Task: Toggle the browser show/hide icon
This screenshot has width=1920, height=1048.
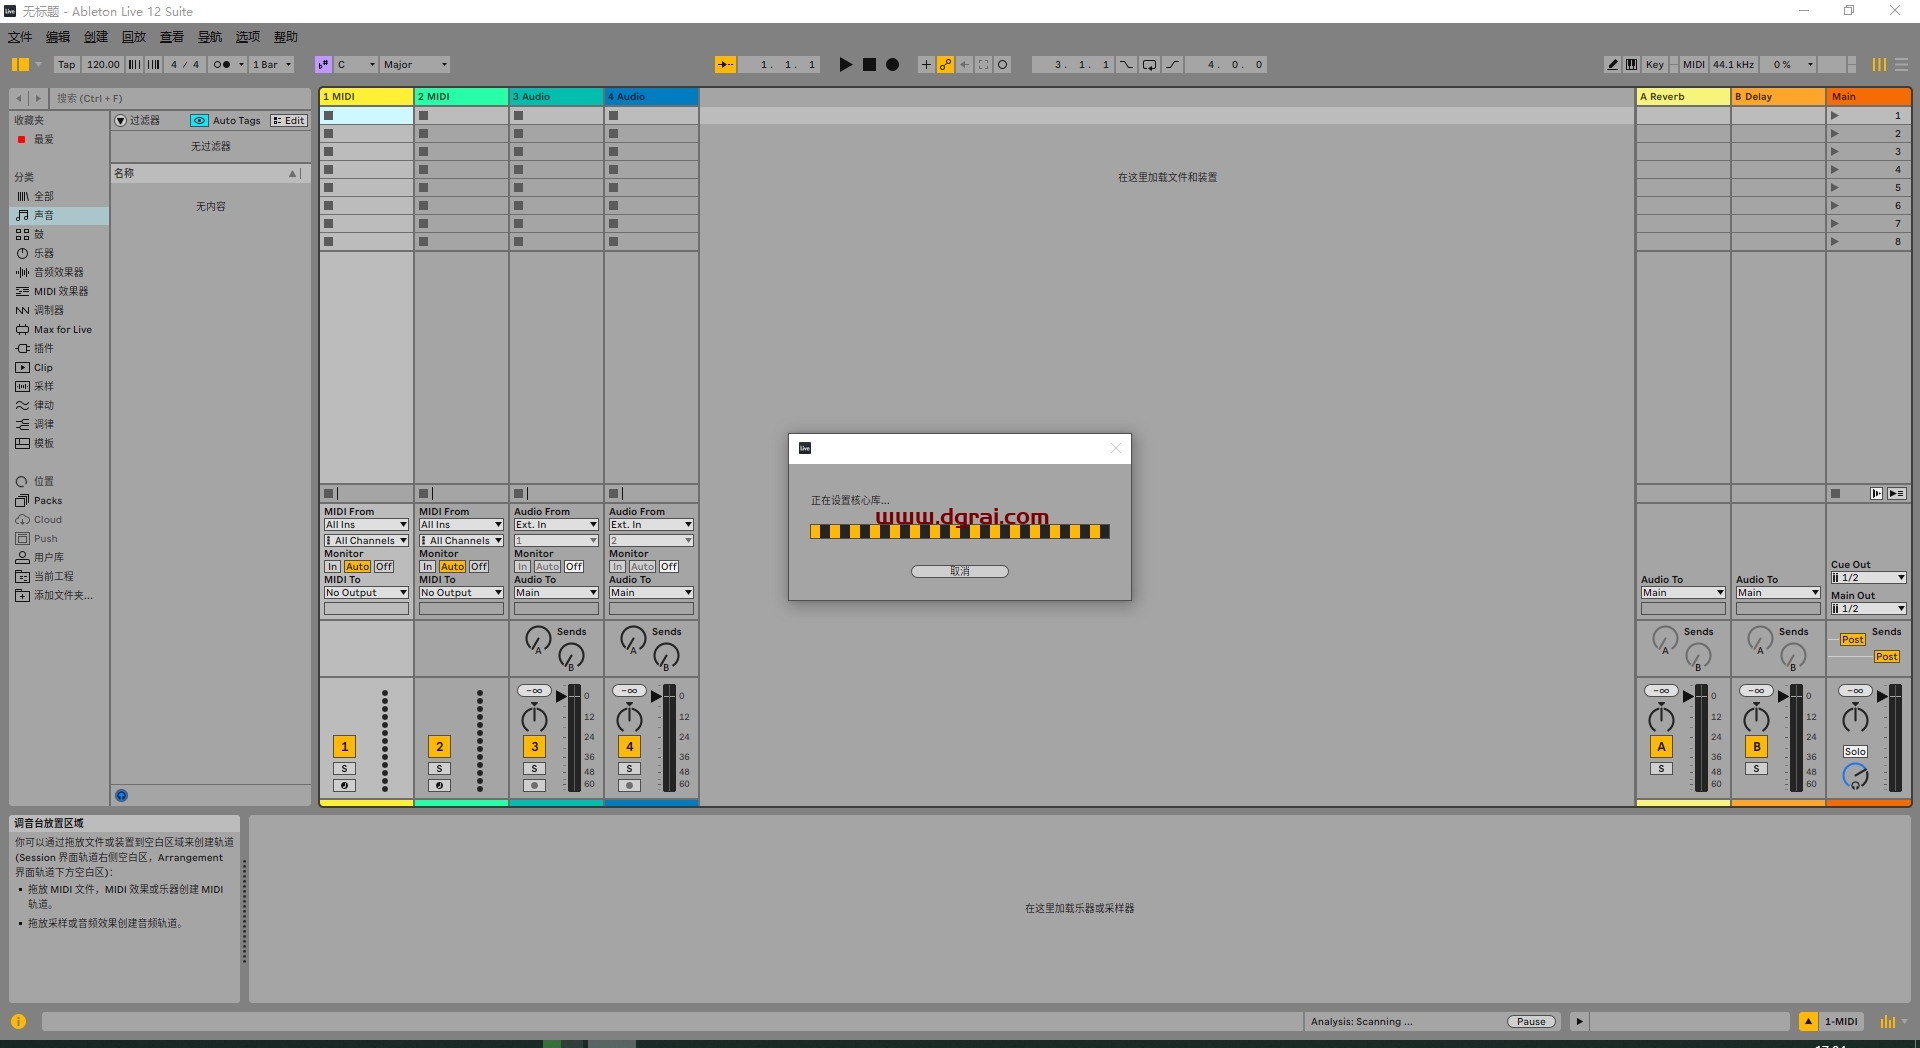Action: point(20,64)
